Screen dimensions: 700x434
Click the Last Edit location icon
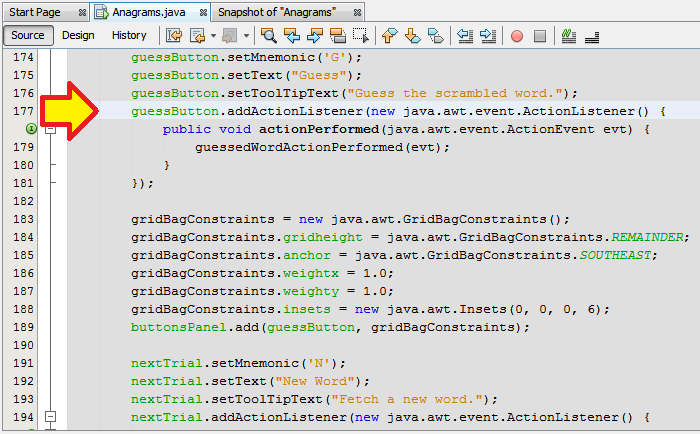pyautogui.click(x=174, y=35)
